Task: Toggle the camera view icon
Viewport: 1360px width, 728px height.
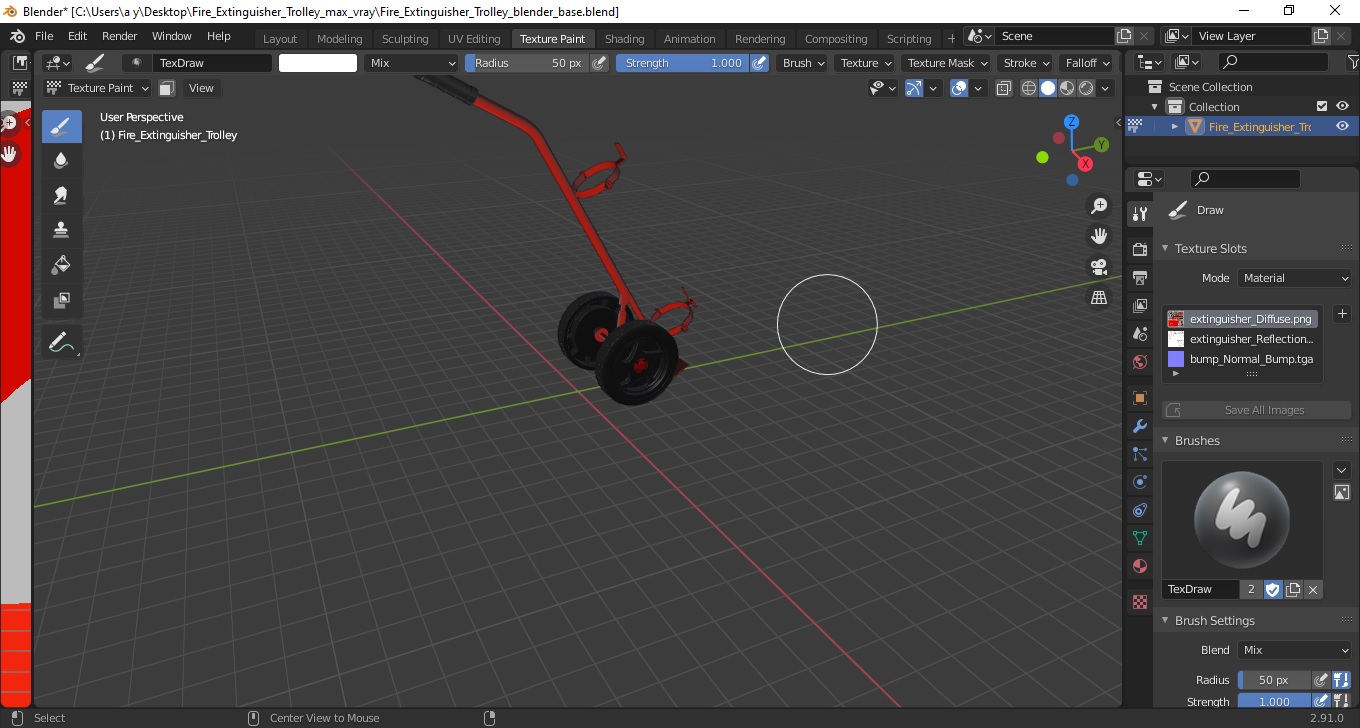Action: 1099,267
